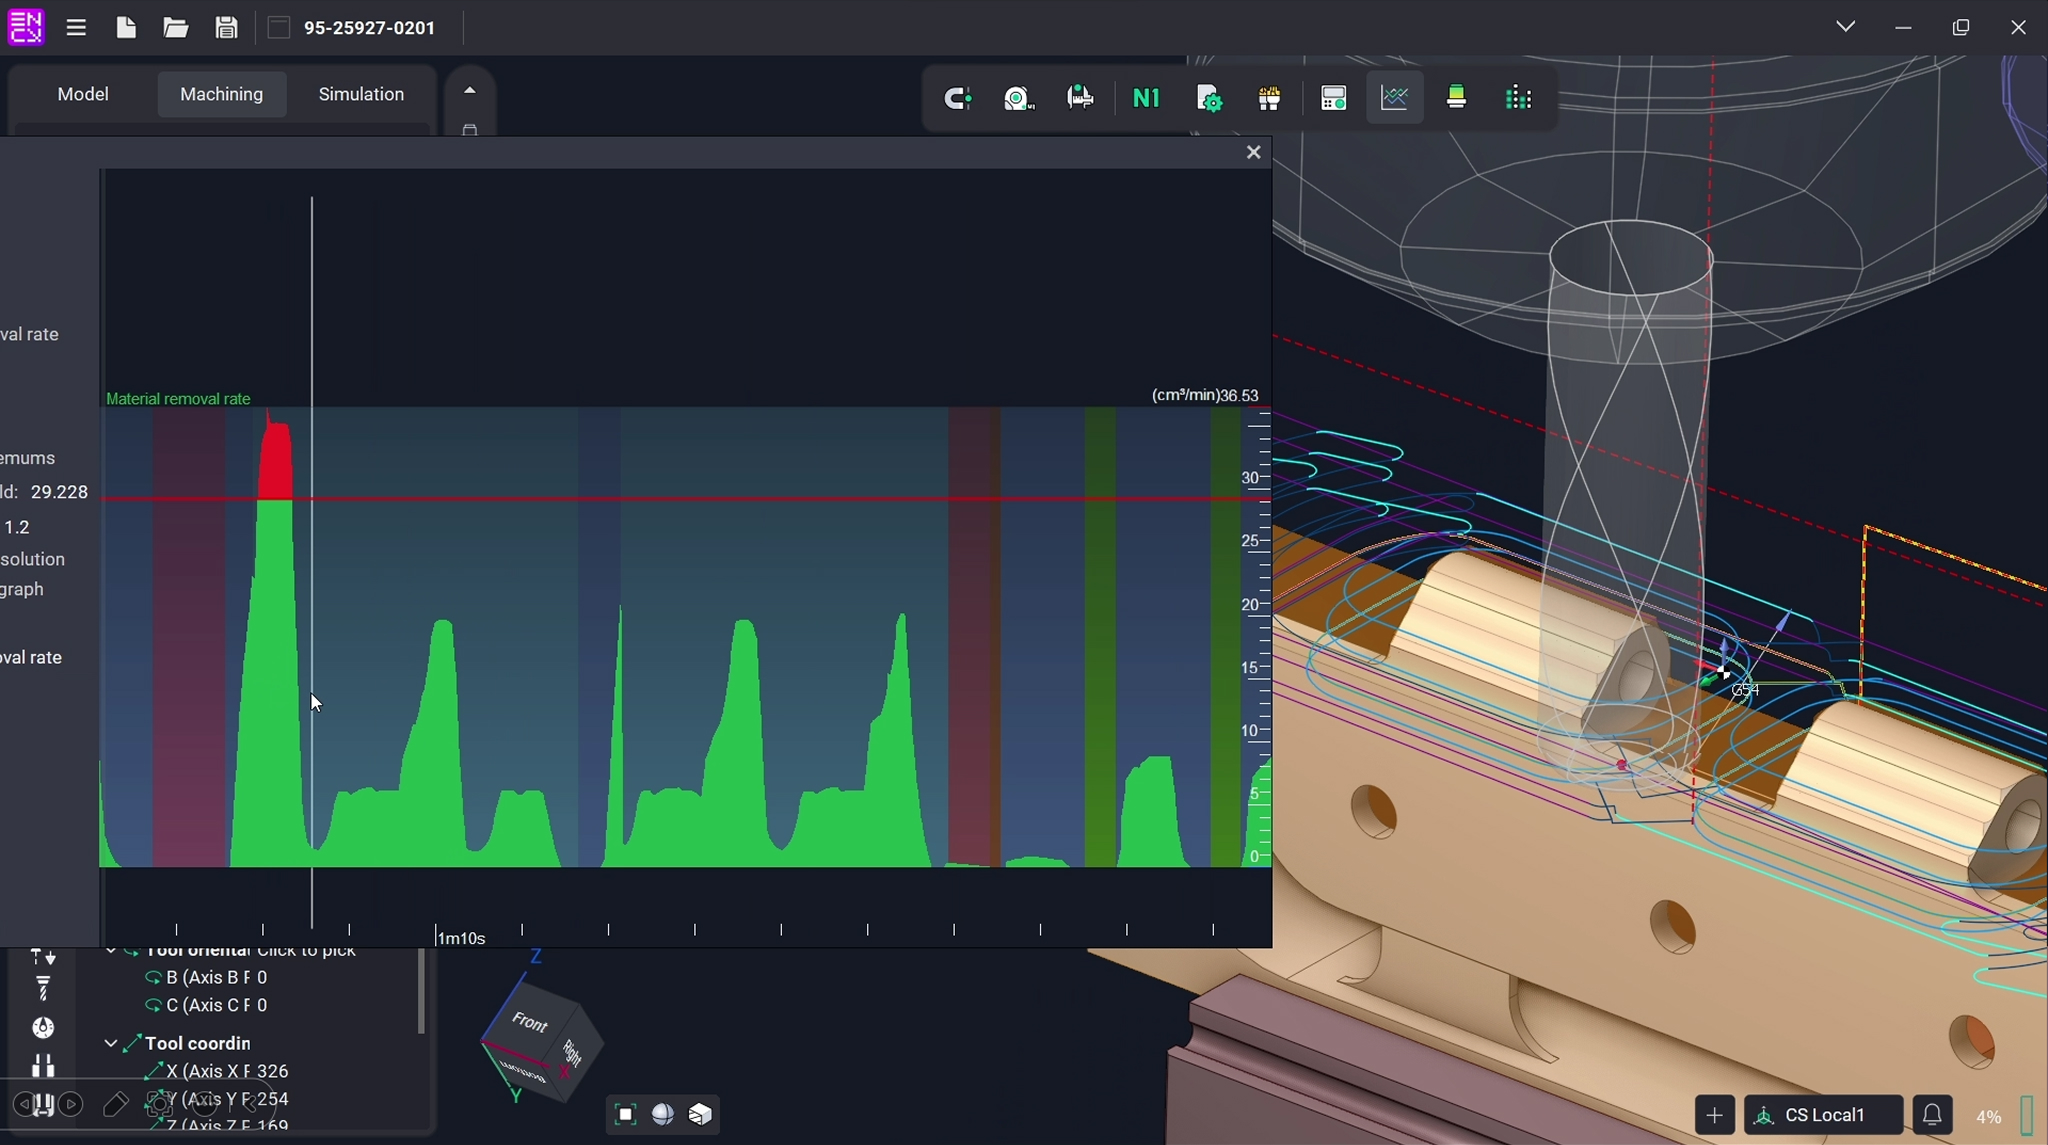Switch to the Model tab

click(x=83, y=94)
